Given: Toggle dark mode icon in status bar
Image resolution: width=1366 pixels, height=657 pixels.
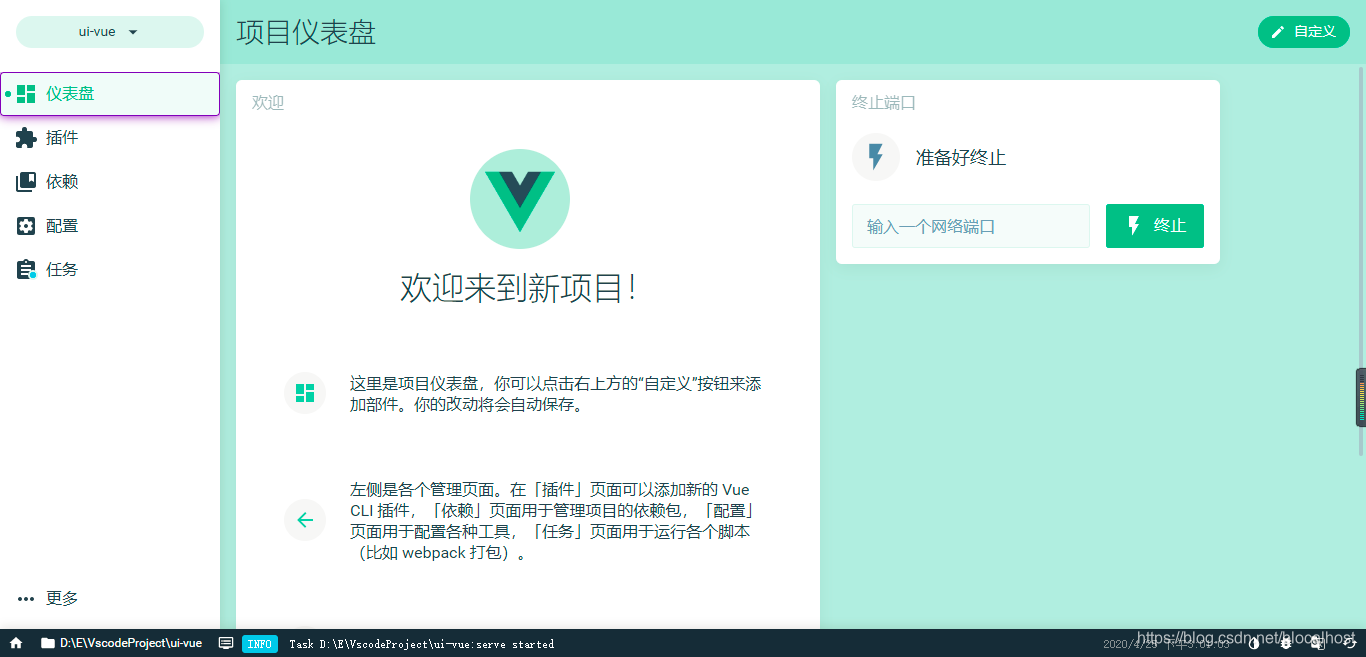Looking at the screenshot, I should [x=1254, y=643].
